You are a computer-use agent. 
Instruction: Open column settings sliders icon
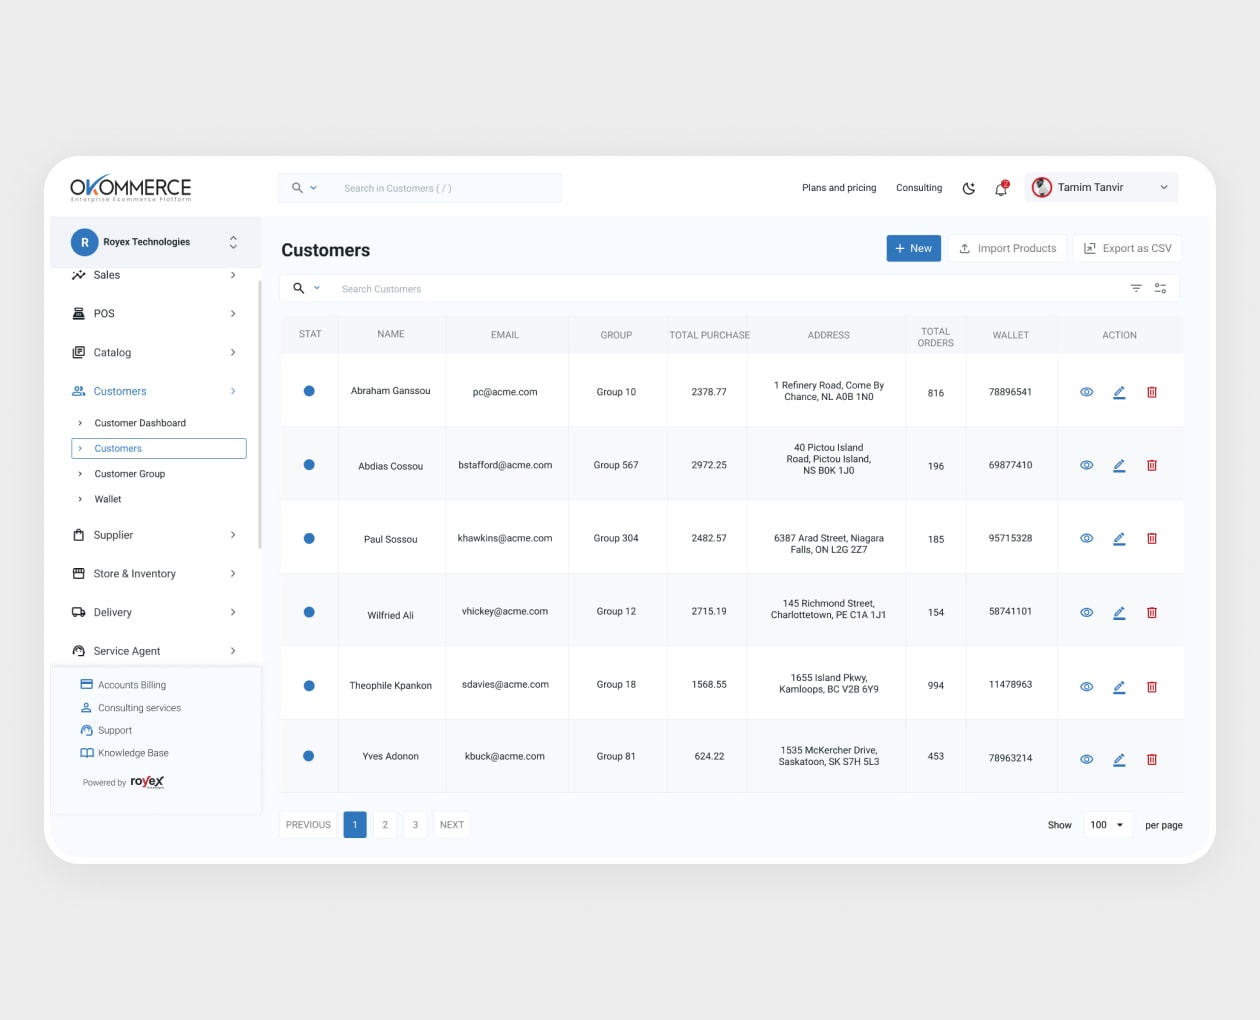click(1160, 288)
